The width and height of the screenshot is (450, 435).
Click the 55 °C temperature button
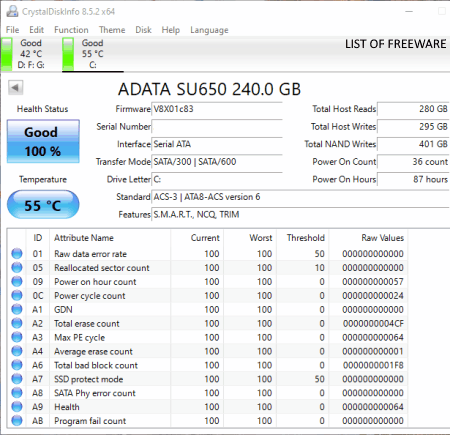click(x=43, y=205)
